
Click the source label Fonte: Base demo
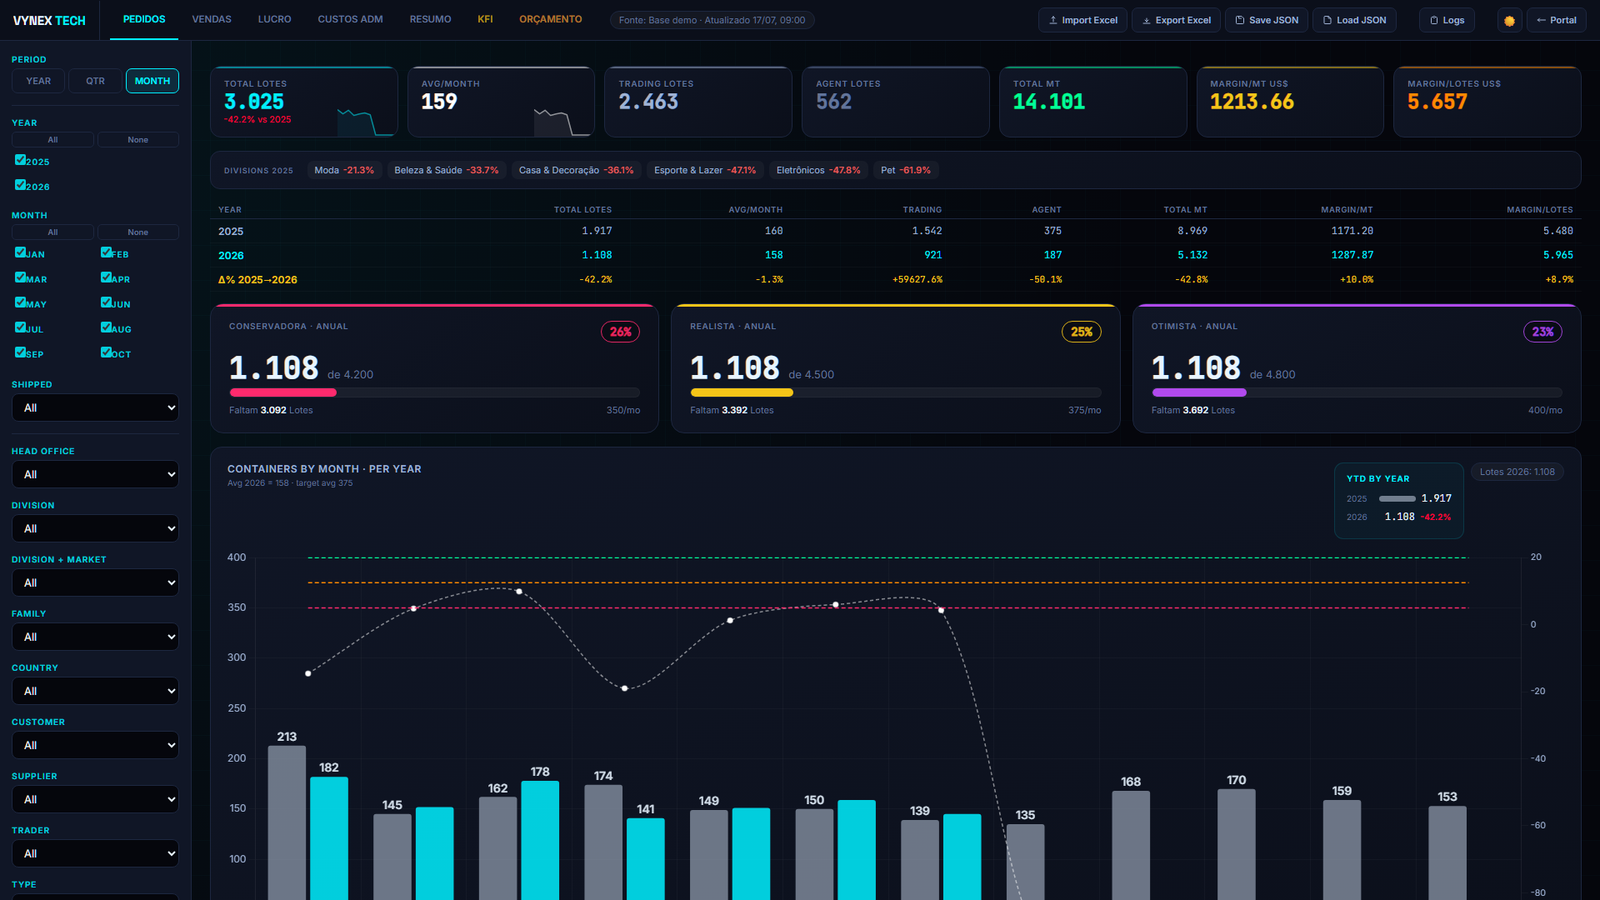(712, 20)
